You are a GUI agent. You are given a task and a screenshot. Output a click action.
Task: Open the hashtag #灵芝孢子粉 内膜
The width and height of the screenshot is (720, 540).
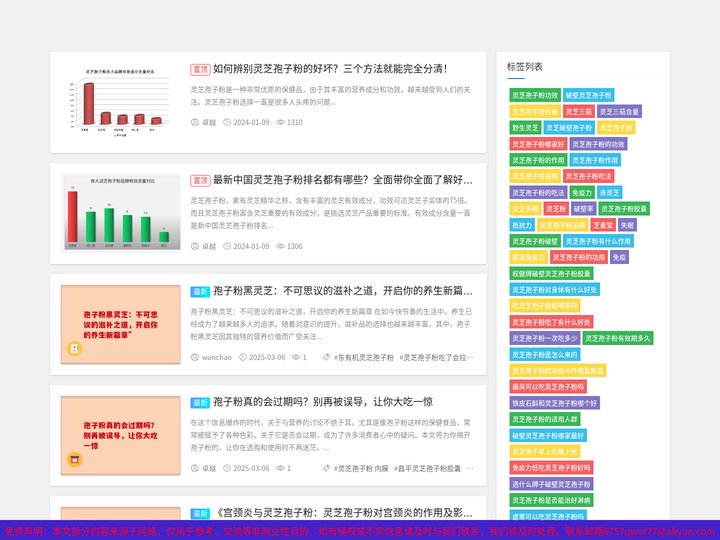tap(361, 468)
